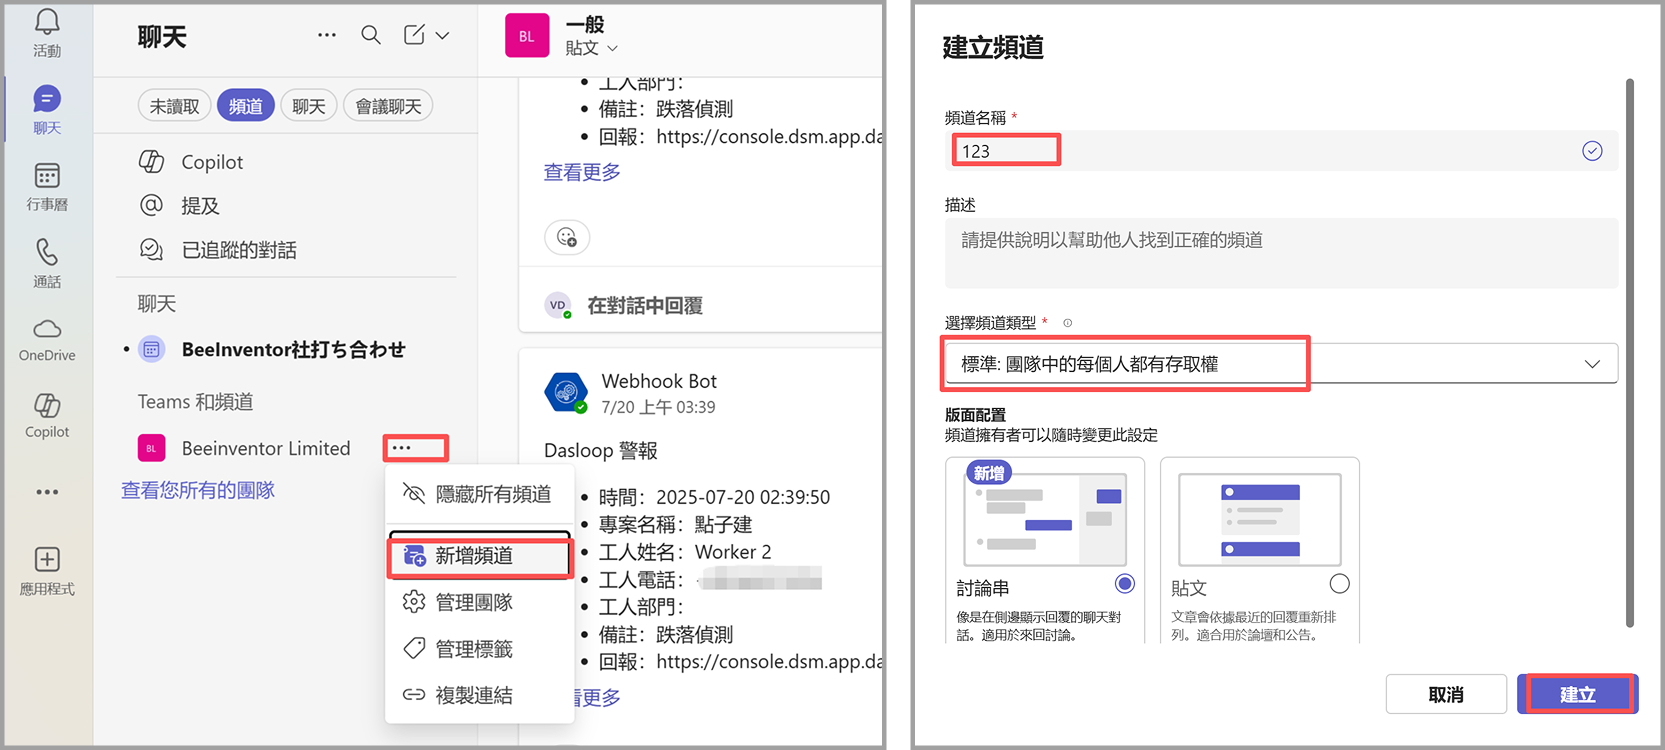Open the 查看您所有的團隊 link
This screenshot has width=1665, height=750.
(x=198, y=490)
